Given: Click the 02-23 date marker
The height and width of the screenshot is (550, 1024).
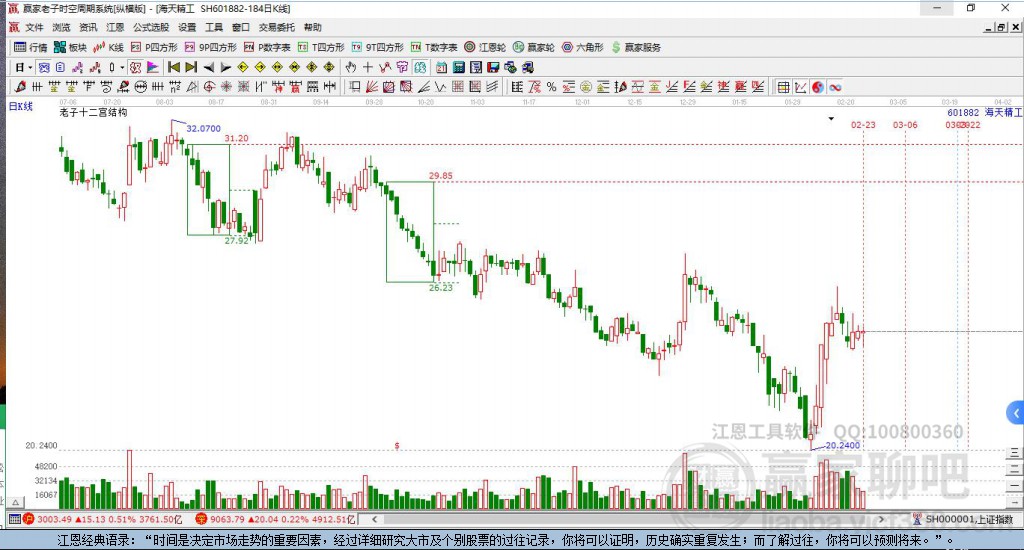Looking at the screenshot, I should [863, 125].
